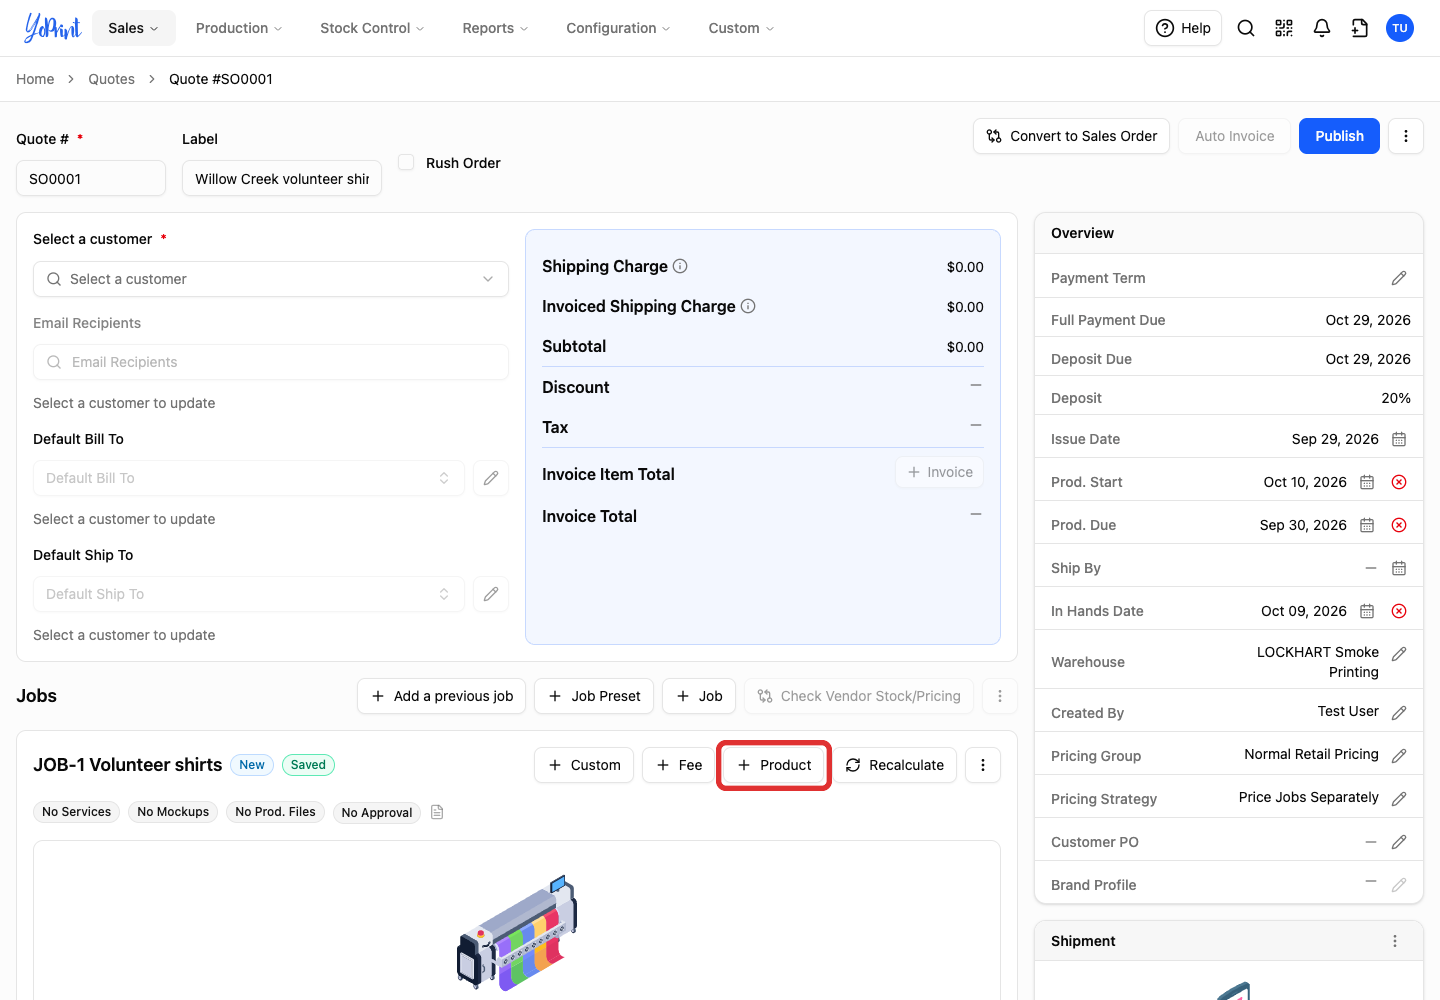This screenshot has height=1000, width=1440.
Task: Open the Sales menu
Action: [x=134, y=28]
